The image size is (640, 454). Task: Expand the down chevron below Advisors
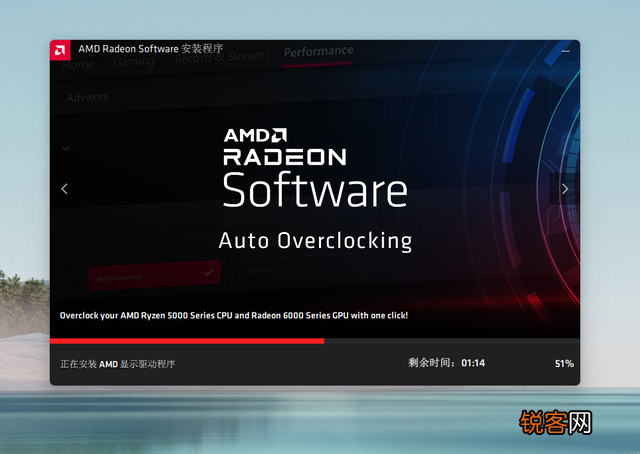(66, 148)
